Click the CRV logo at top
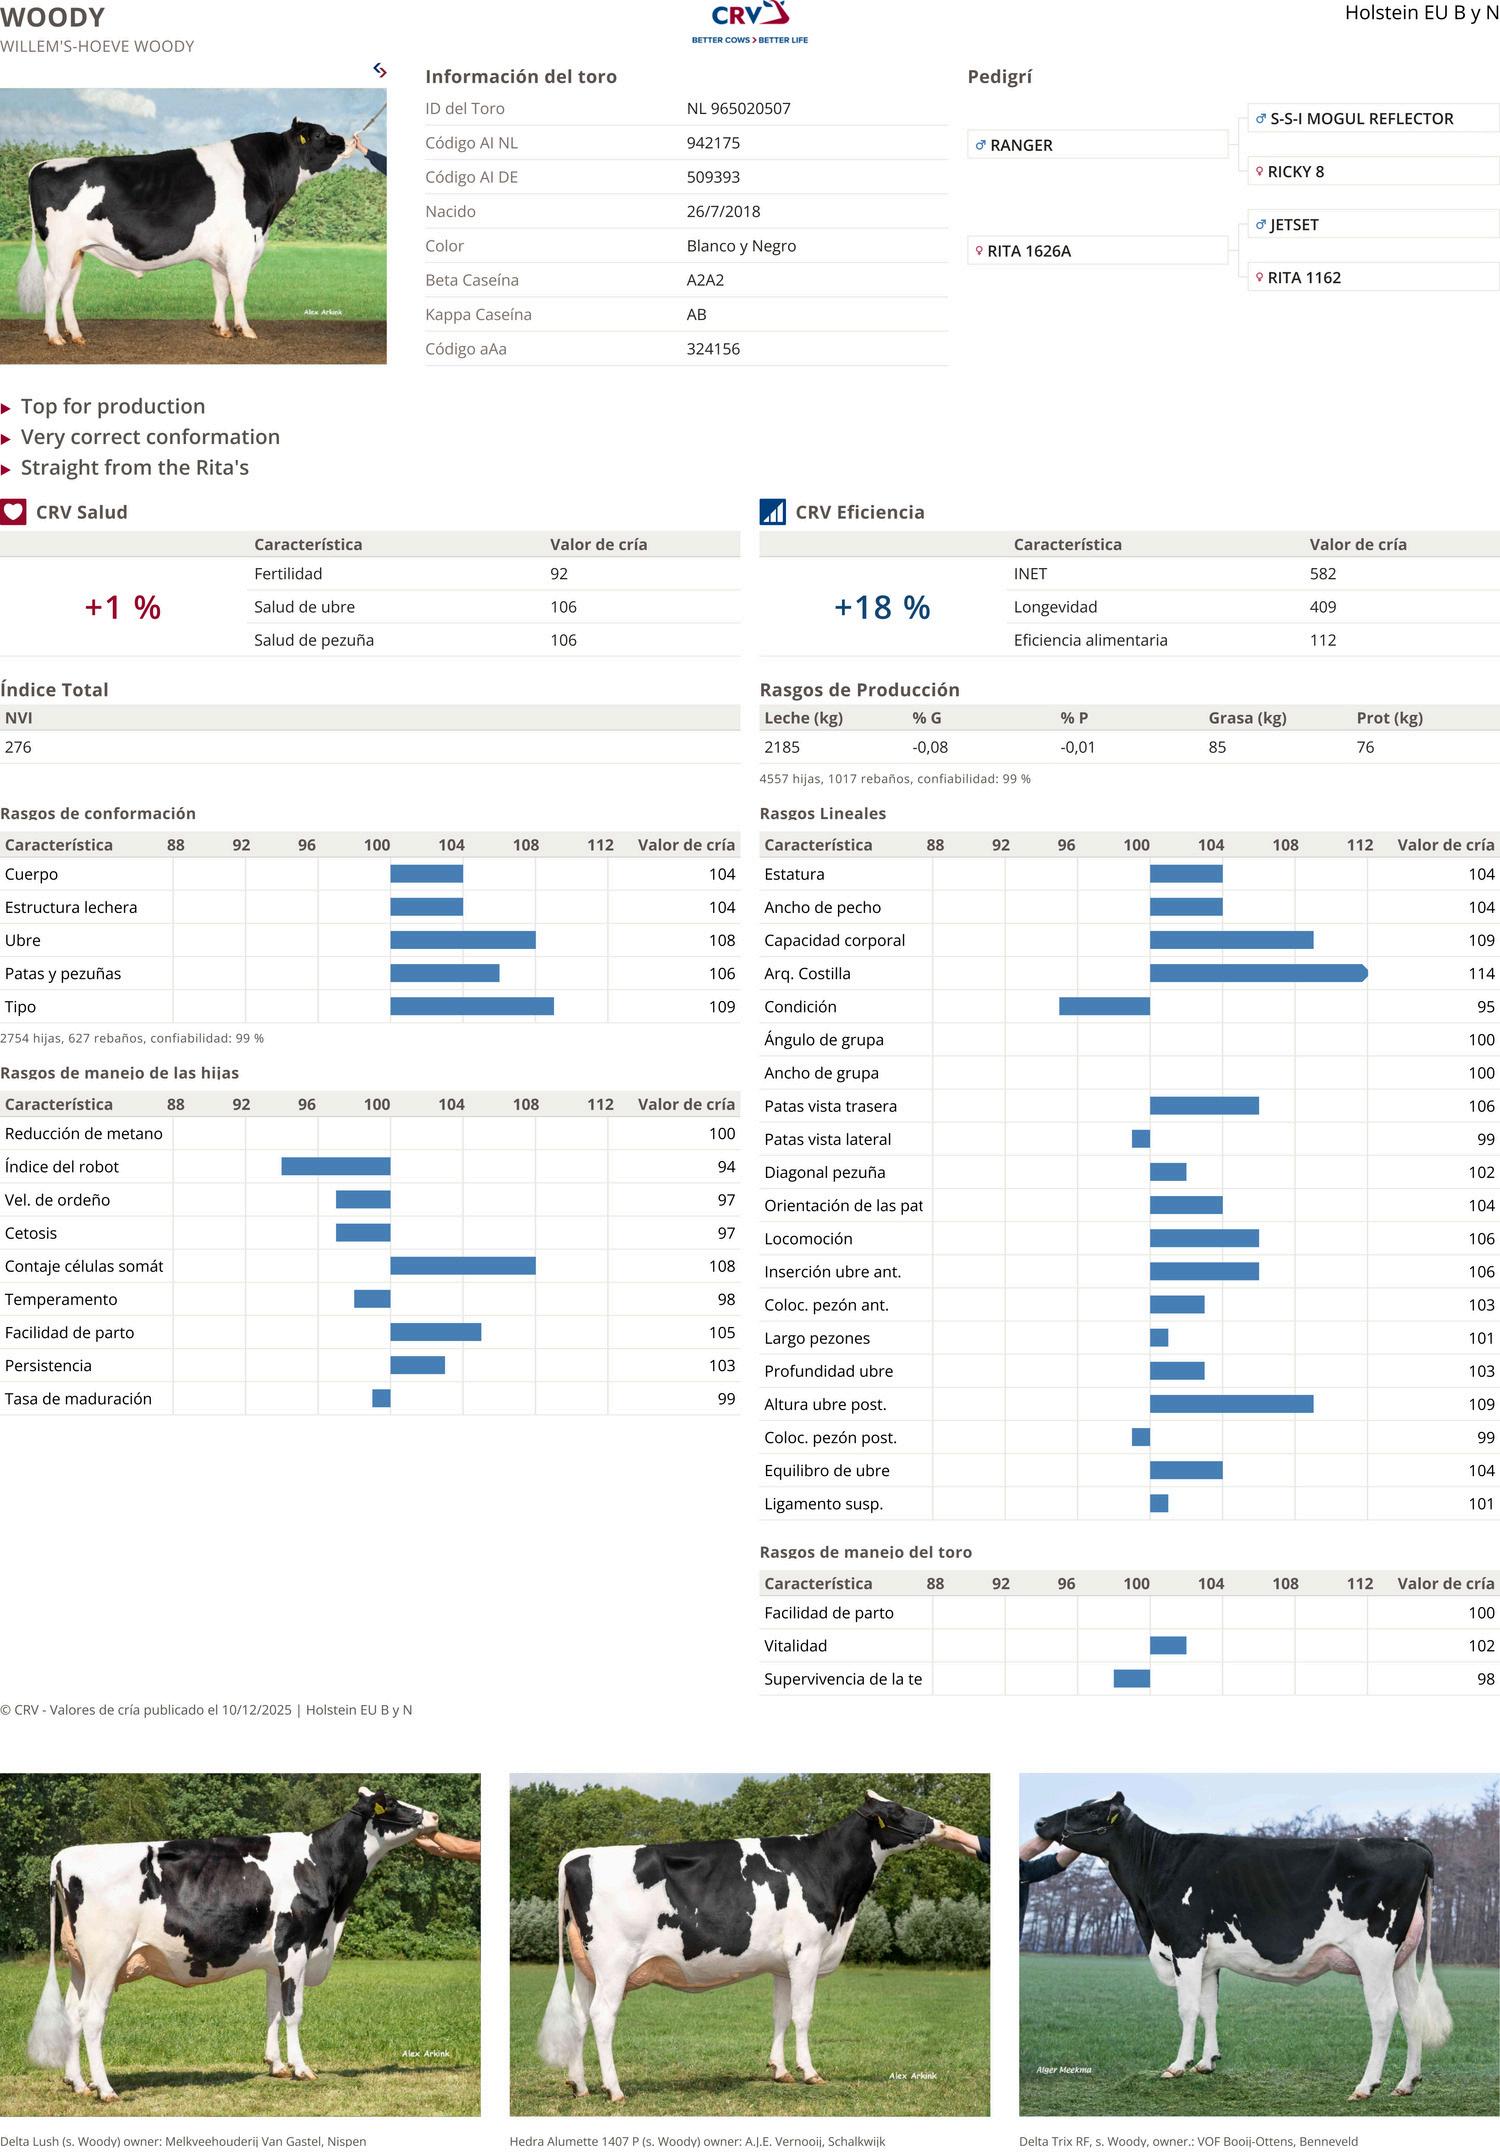 tap(750, 22)
